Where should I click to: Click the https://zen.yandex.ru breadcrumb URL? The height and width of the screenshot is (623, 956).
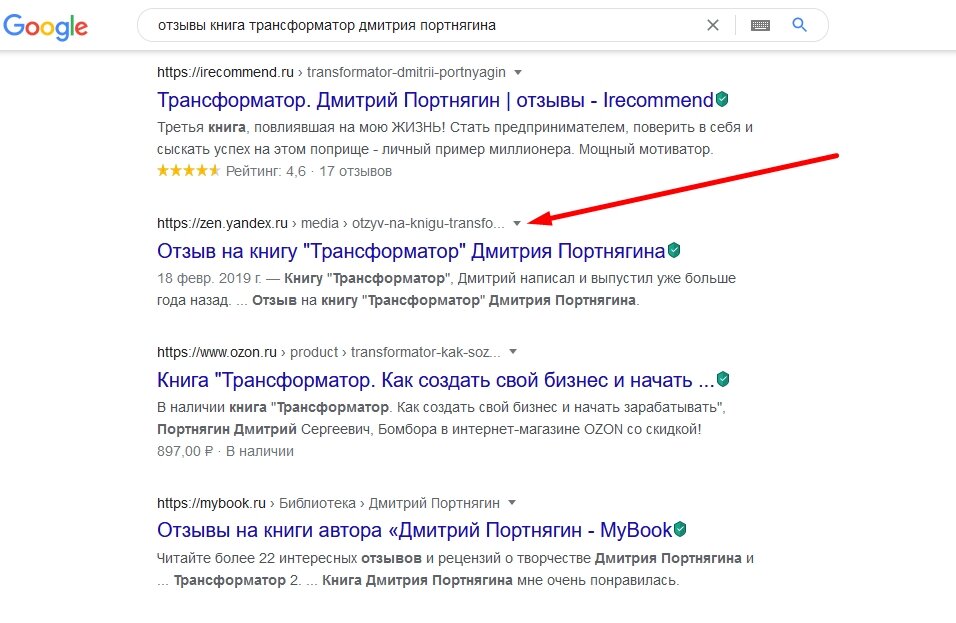[x=223, y=223]
